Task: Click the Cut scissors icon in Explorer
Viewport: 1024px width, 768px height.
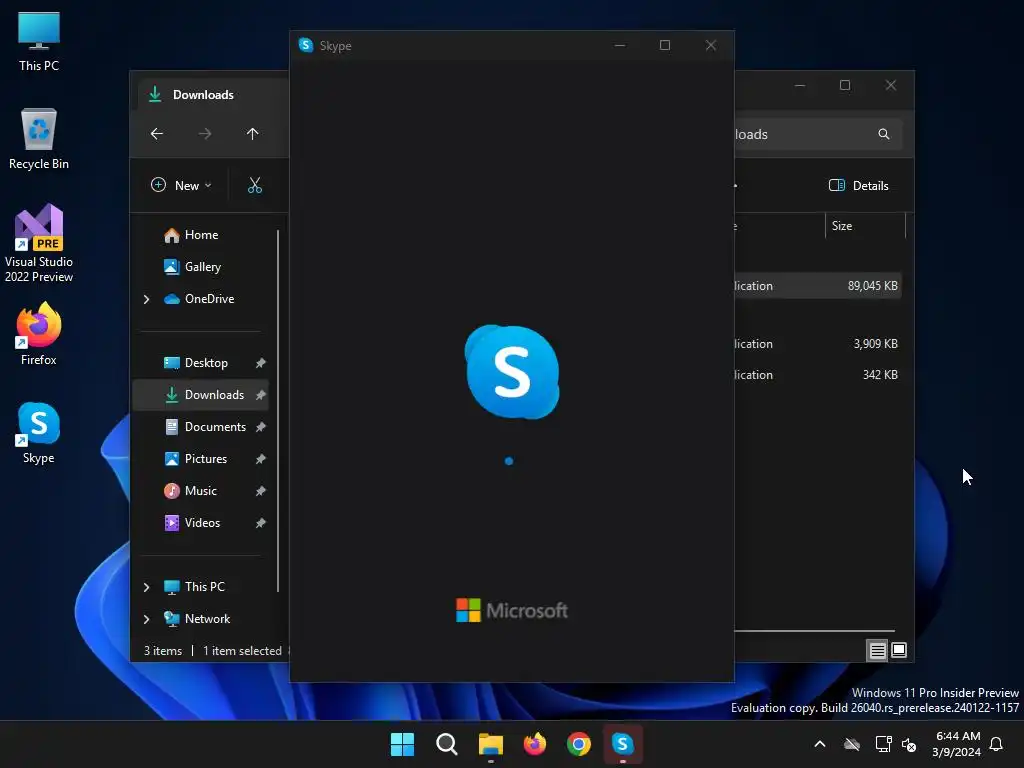Action: (x=255, y=185)
